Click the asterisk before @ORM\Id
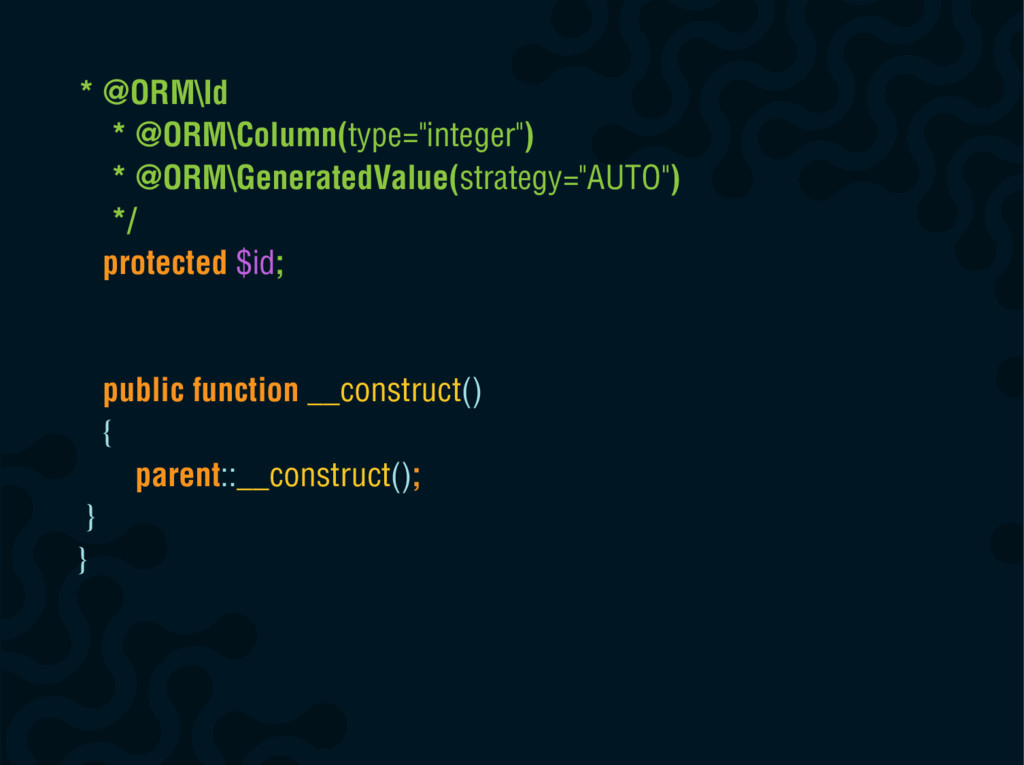This screenshot has height=765, width=1024. (x=86, y=88)
